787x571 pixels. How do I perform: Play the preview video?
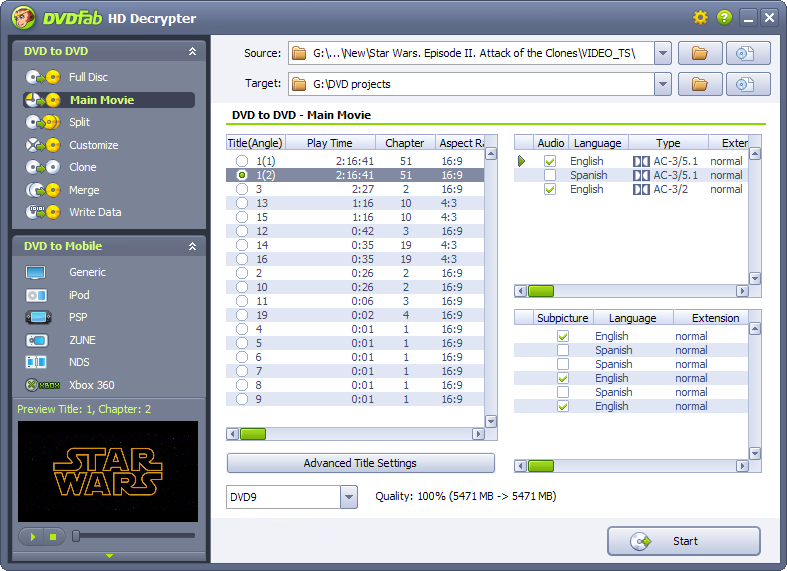[x=32, y=536]
